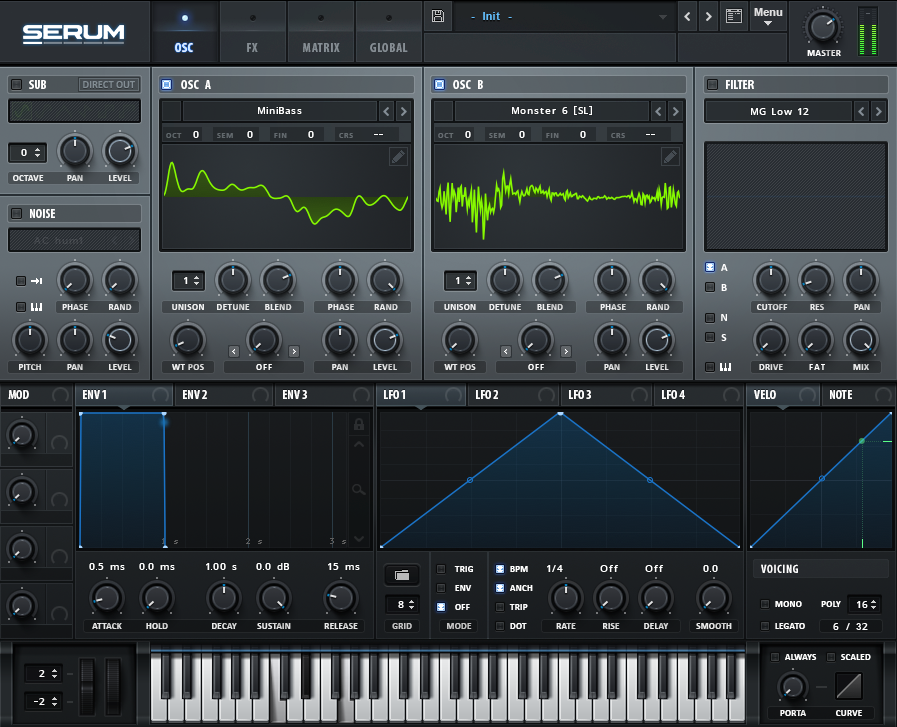The width and height of the screenshot is (897, 727).
Task: Adjust the SUB octave stepper
Action: (x=27, y=153)
